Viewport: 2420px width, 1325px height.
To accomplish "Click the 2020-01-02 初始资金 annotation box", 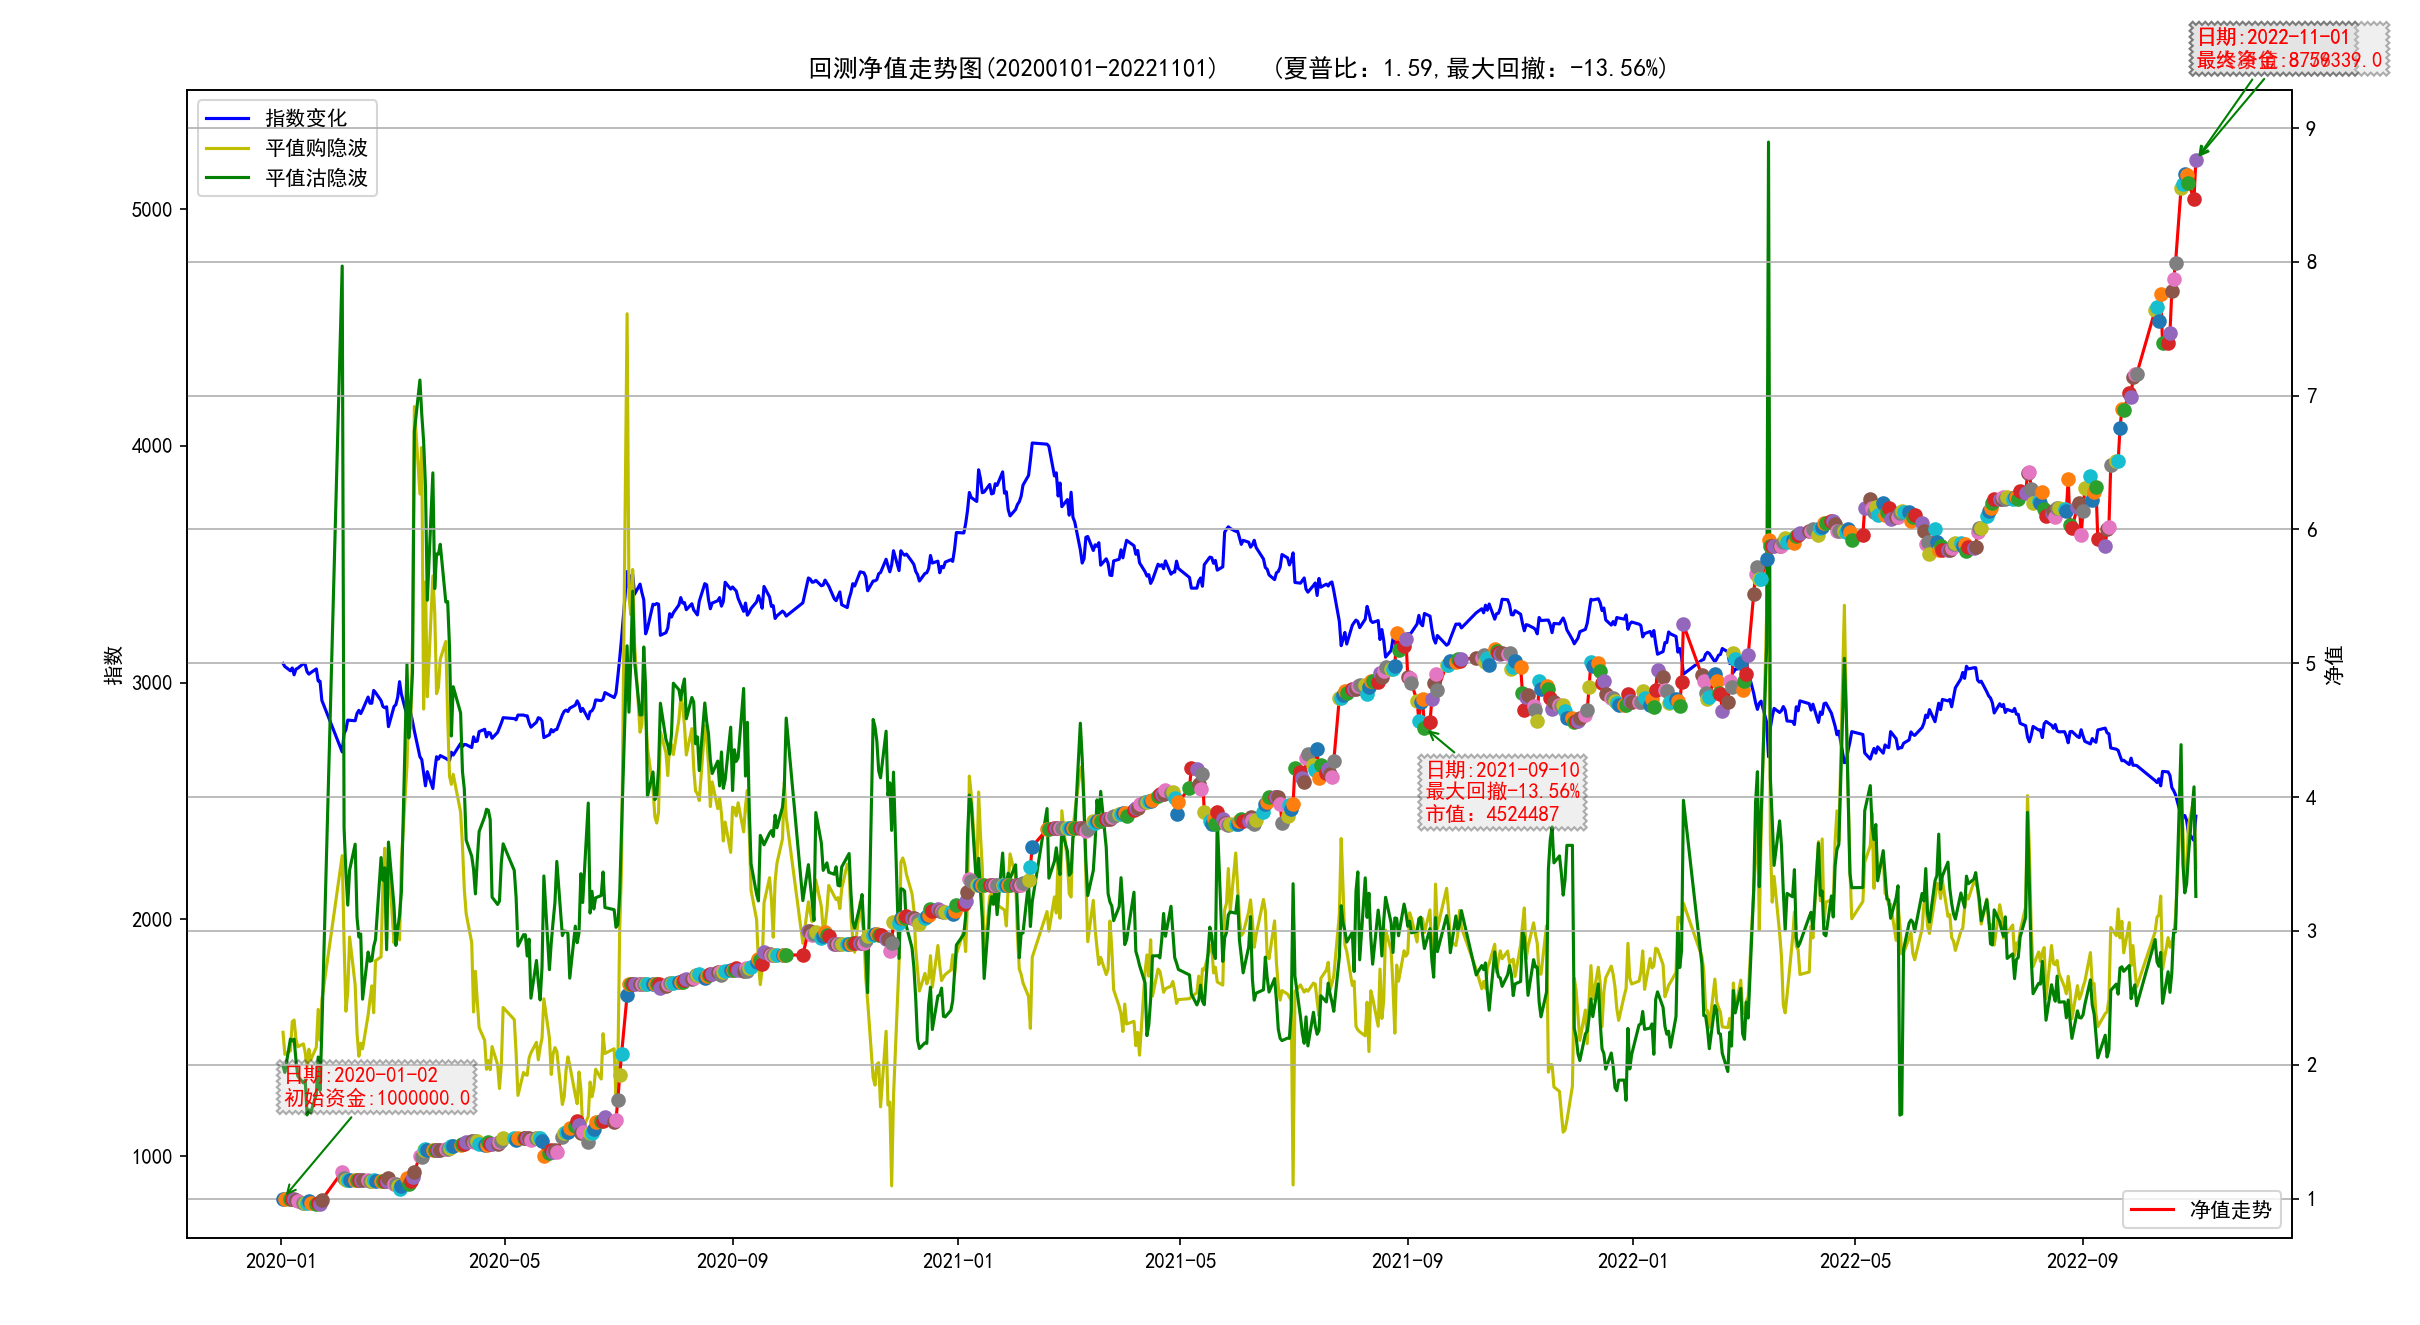I will (x=376, y=1087).
